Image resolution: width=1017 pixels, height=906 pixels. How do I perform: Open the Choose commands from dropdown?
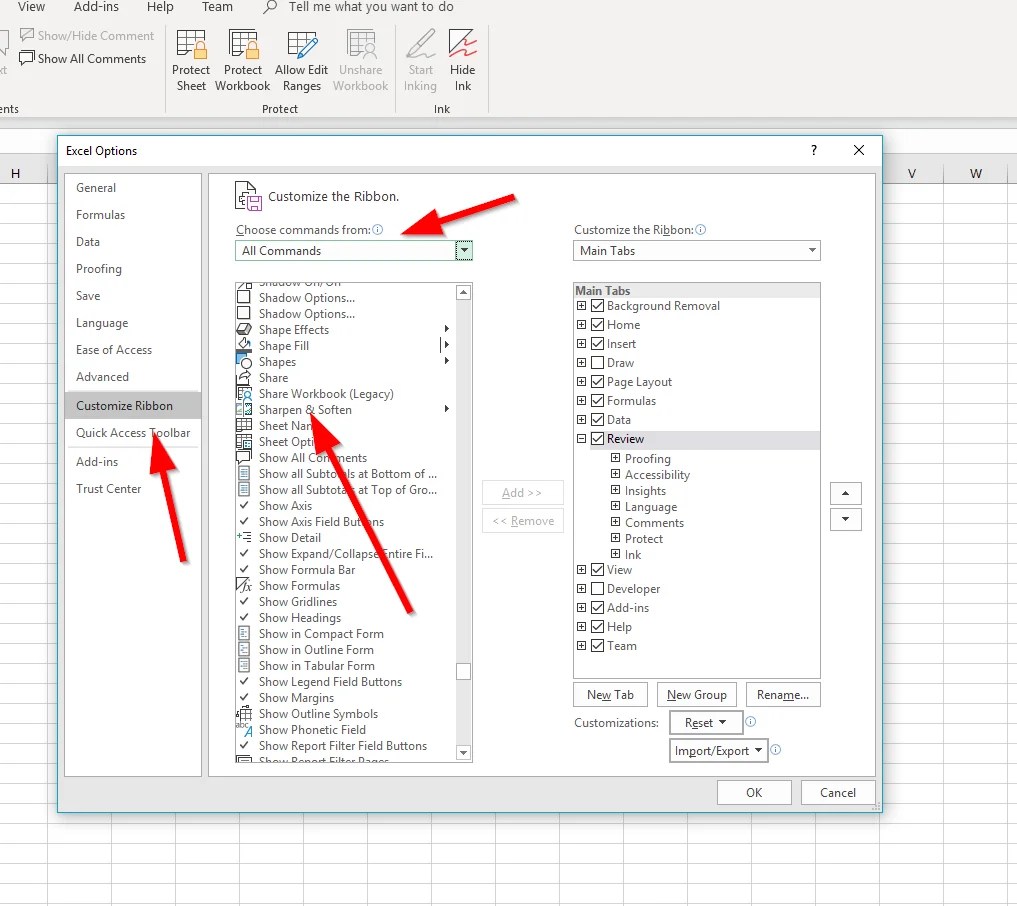click(x=462, y=250)
